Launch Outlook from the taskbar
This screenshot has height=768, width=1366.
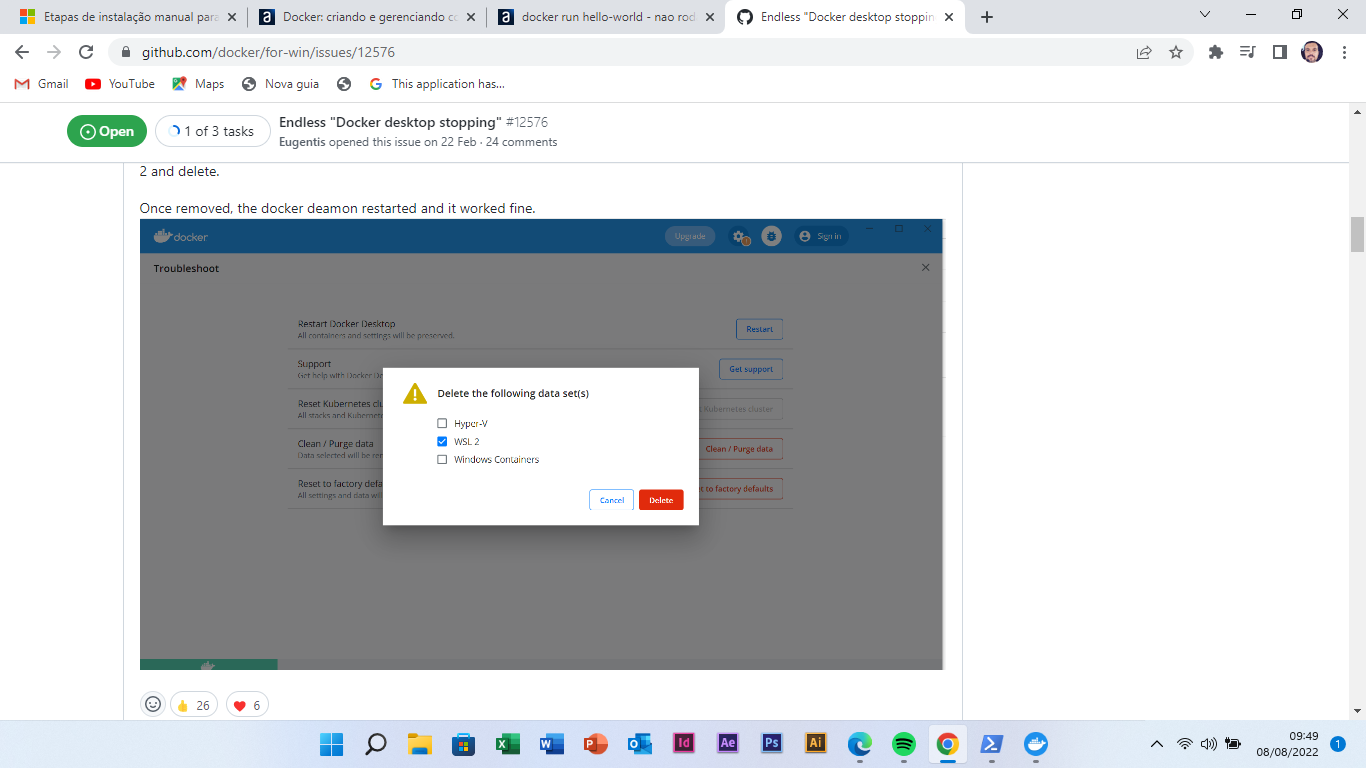point(639,744)
